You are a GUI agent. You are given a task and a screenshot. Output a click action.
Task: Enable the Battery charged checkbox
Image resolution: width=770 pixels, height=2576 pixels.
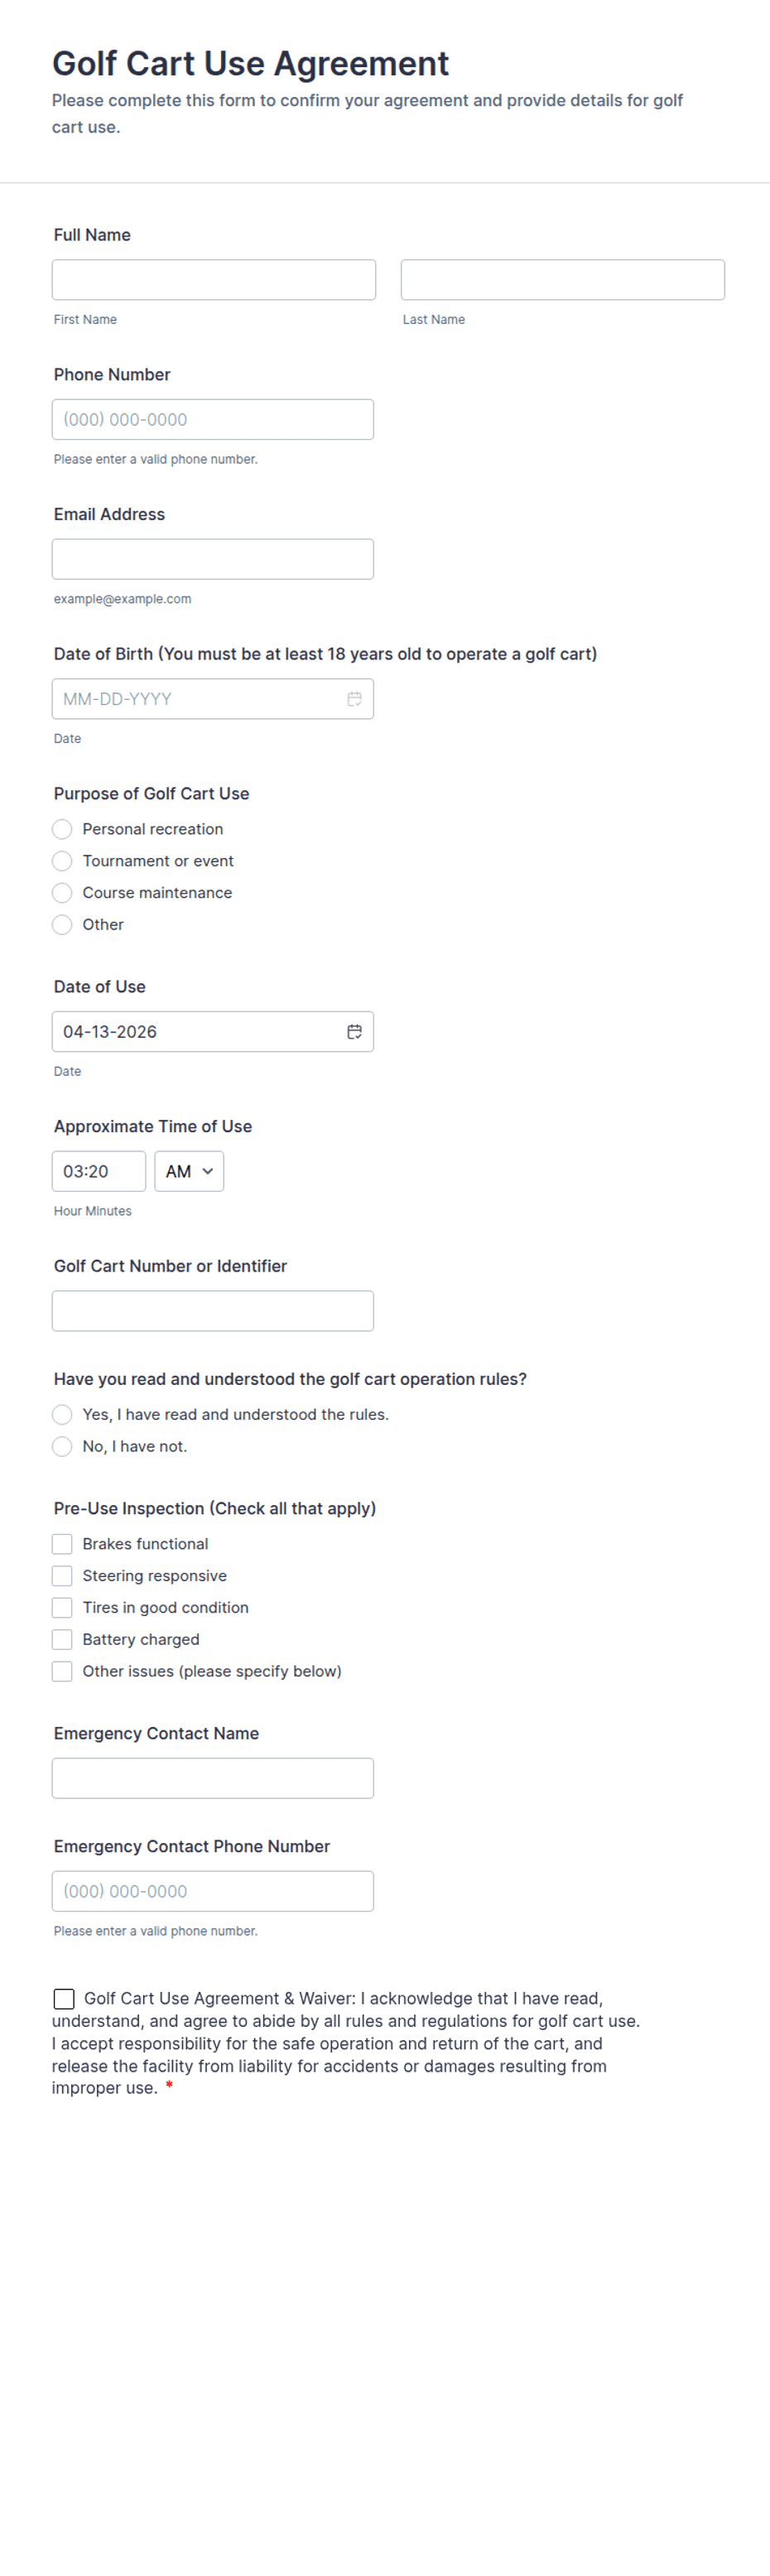(62, 1641)
